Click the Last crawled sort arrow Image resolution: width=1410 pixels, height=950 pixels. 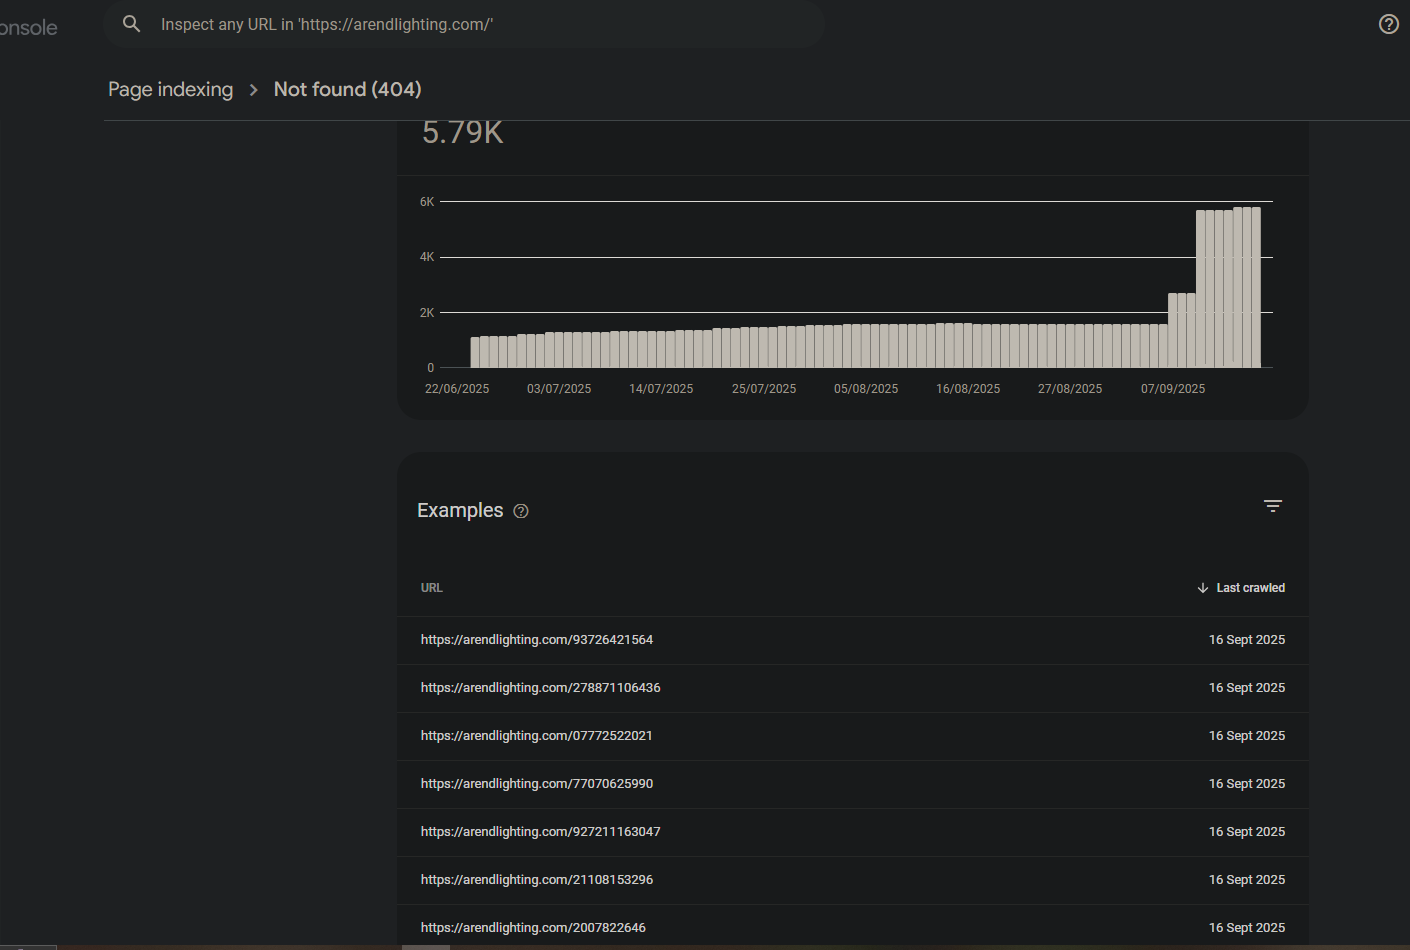click(x=1203, y=588)
